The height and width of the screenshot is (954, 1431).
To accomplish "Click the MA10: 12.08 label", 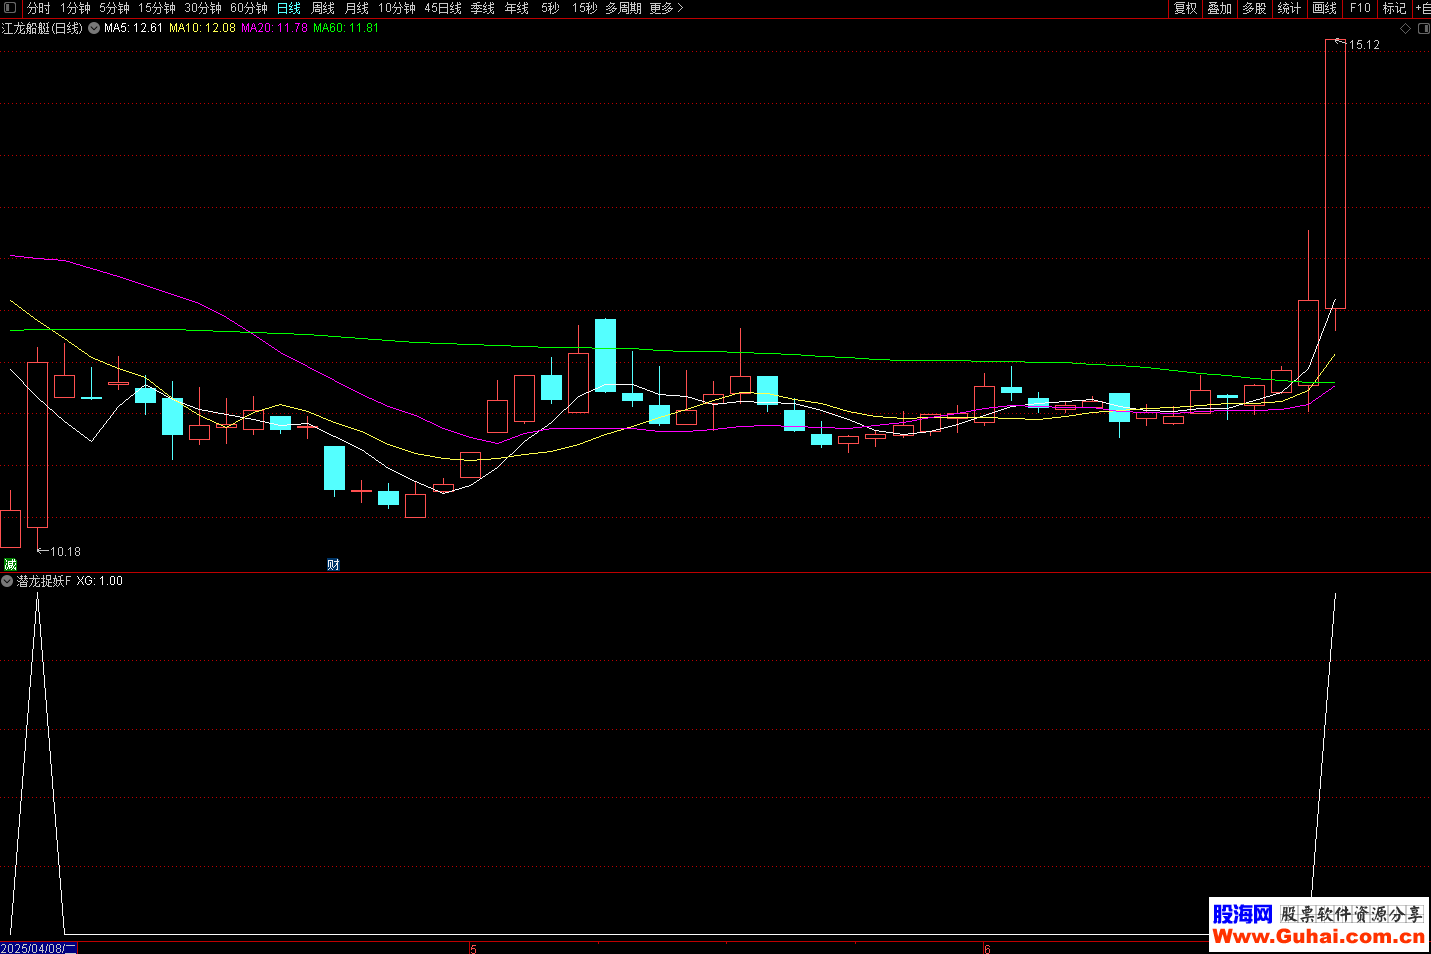I will click(x=202, y=28).
